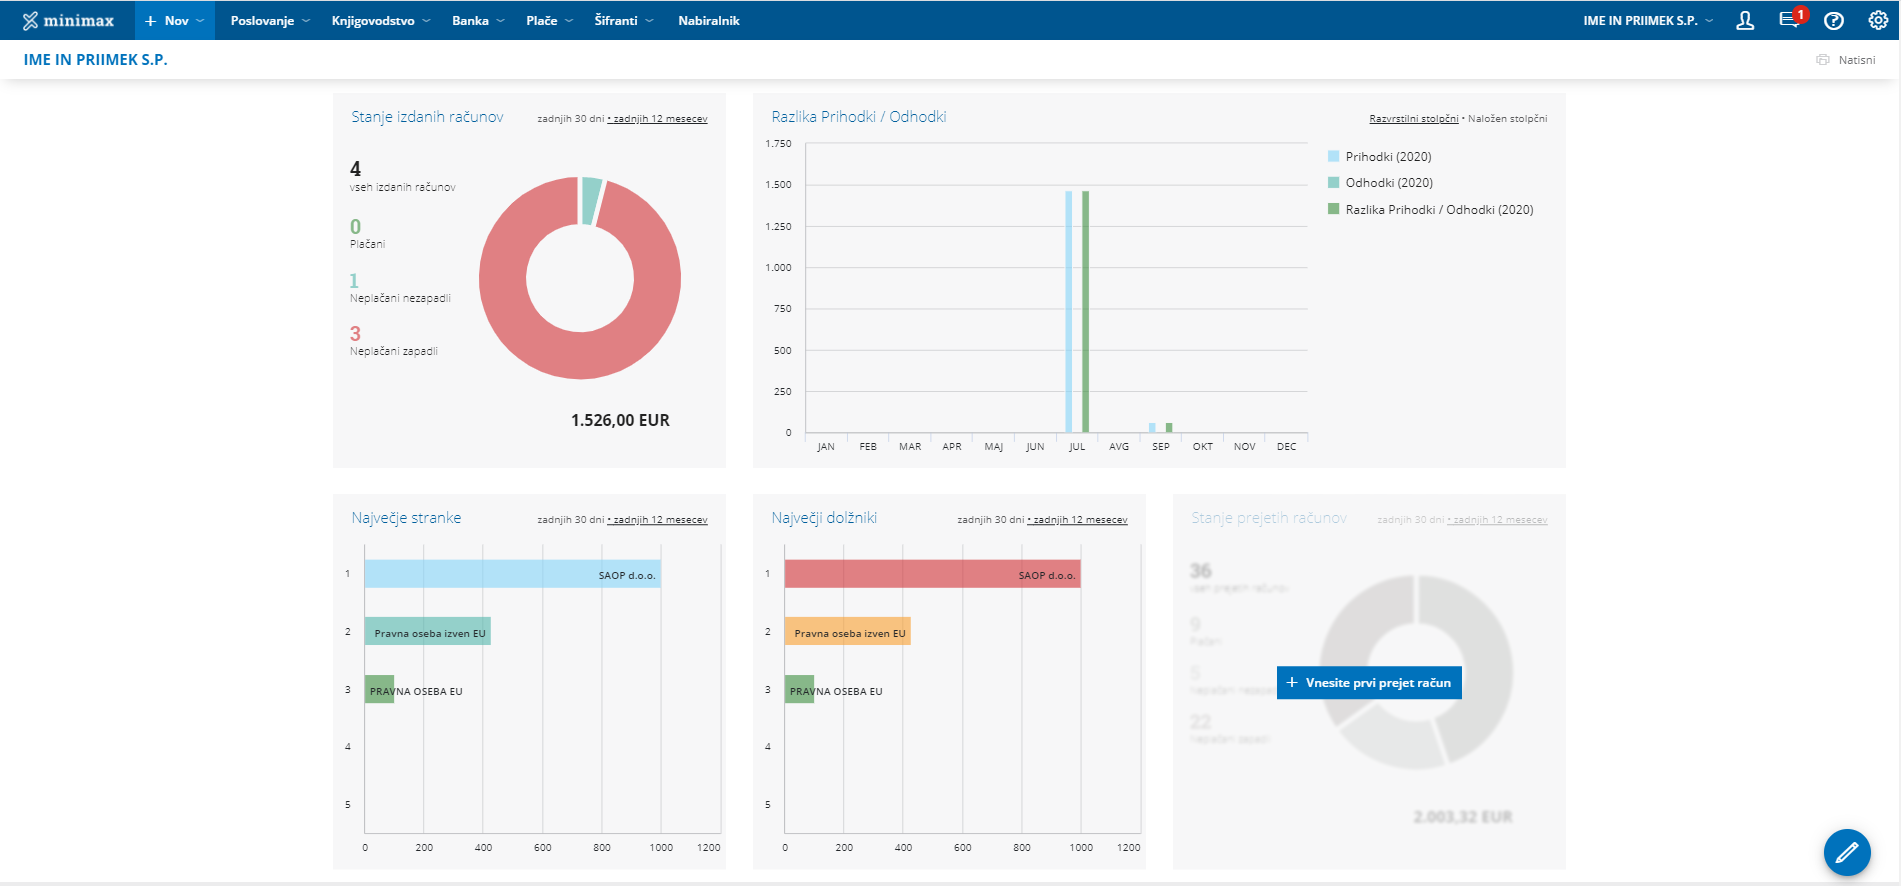Click the blue pencil edit floating button
Viewport: 1901px width, 886px height.
point(1846,852)
